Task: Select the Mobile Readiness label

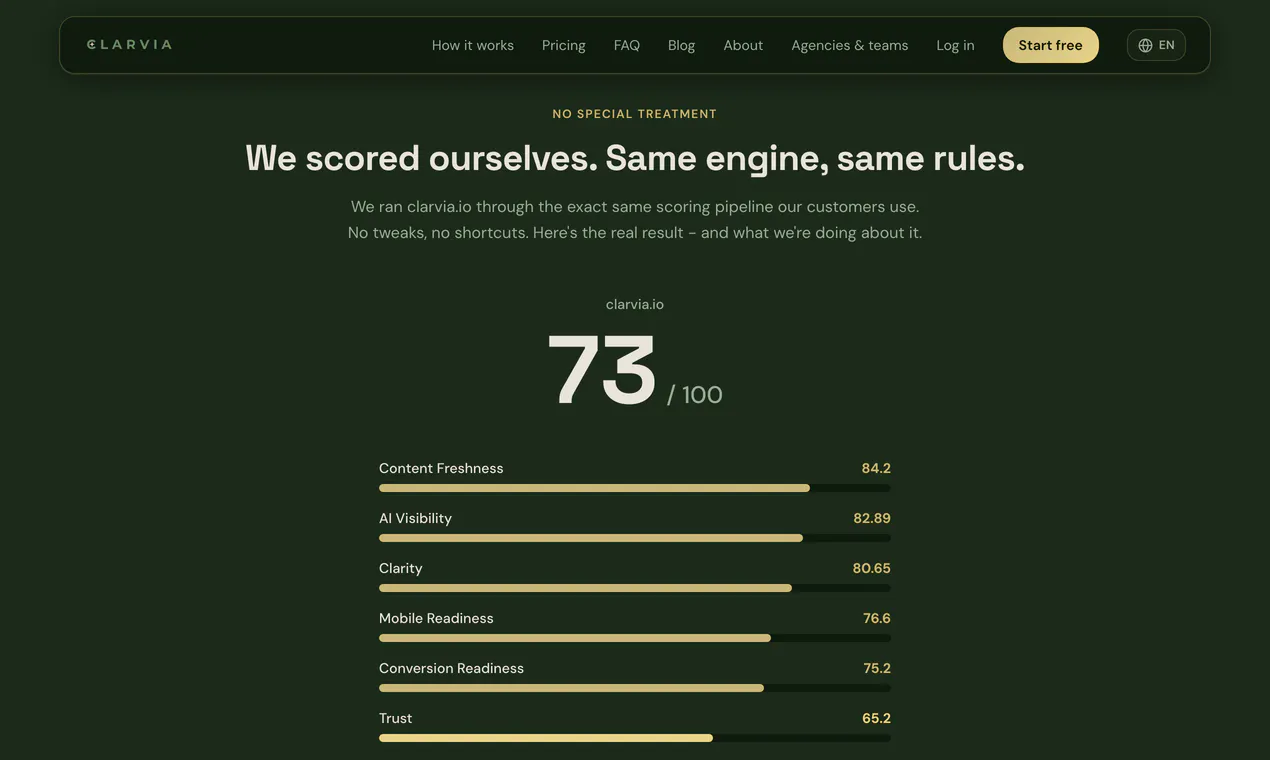Action: click(x=436, y=618)
